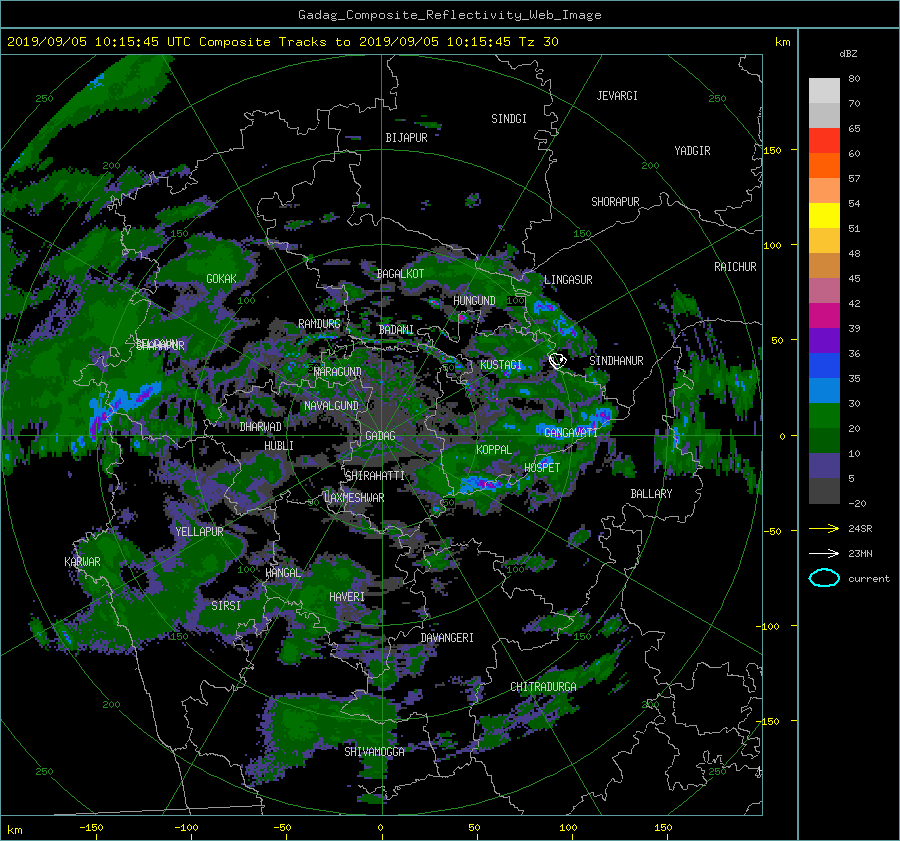Image resolution: width=900 pixels, height=841 pixels.
Task: Click the HUNGUND city label
Action: click(x=474, y=301)
